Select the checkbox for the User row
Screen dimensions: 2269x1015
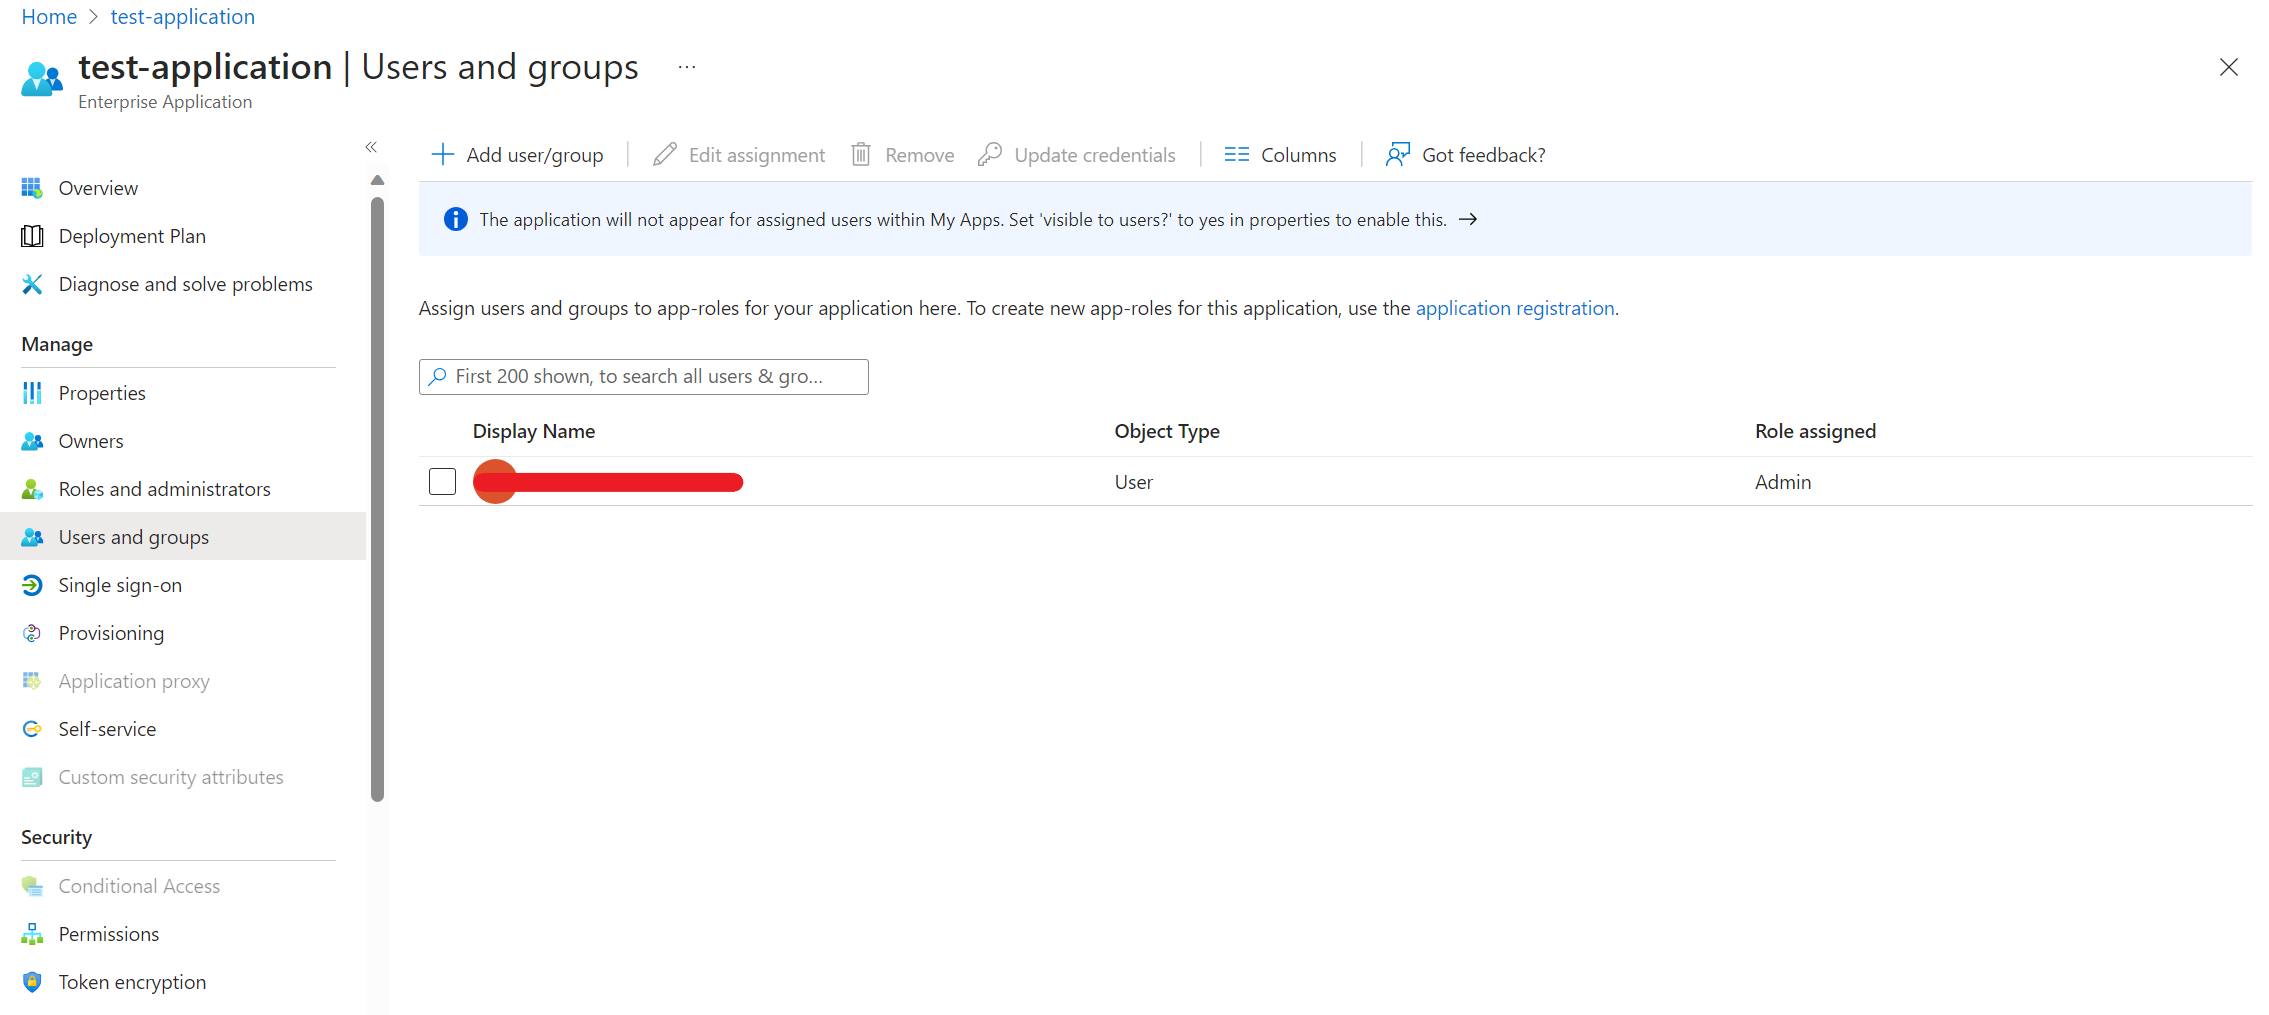(442, 482)
